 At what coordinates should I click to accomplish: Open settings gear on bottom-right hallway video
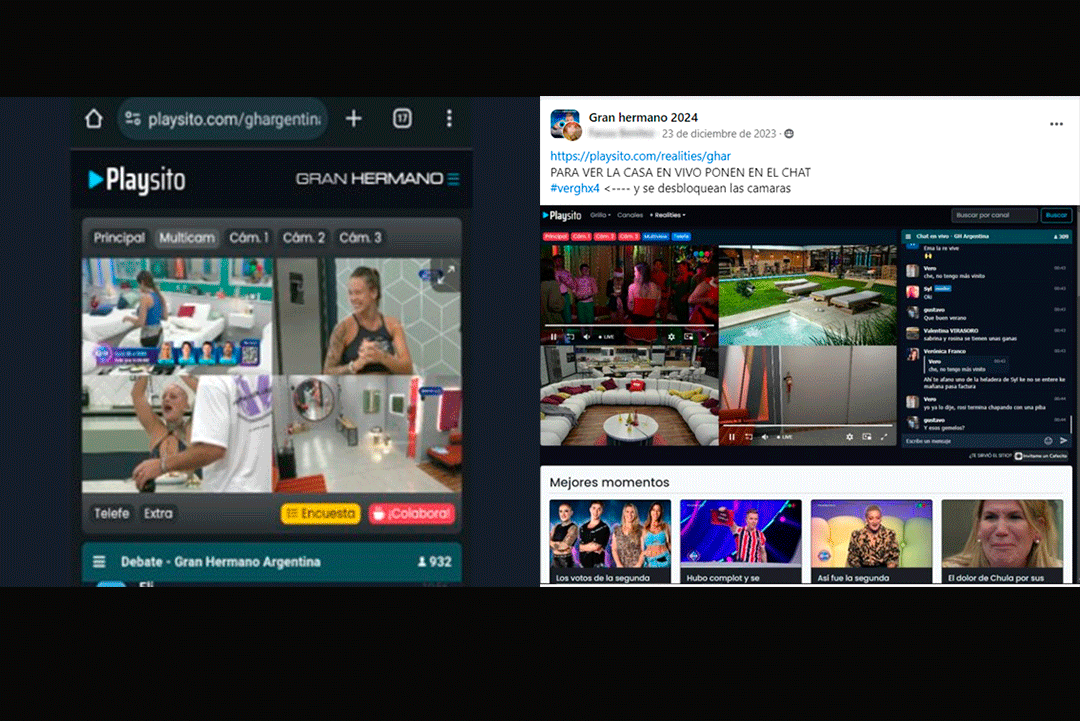[x=849, y=437]
